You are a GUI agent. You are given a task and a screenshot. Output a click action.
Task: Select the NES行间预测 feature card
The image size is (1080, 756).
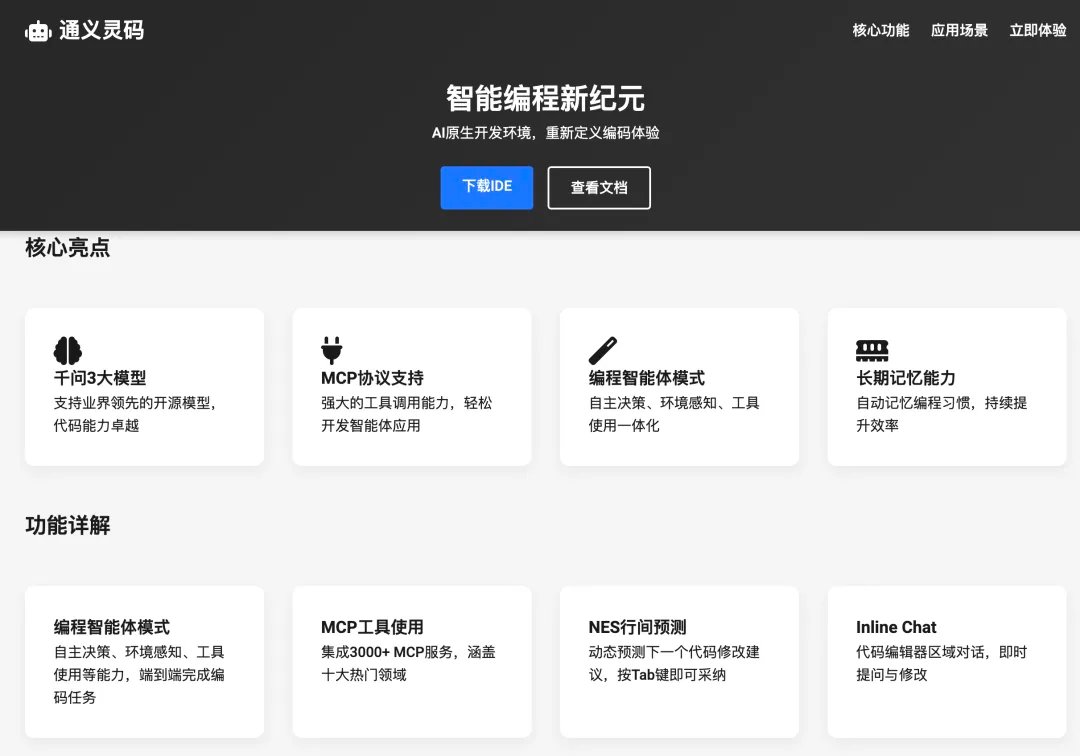(x=679, y=661)
